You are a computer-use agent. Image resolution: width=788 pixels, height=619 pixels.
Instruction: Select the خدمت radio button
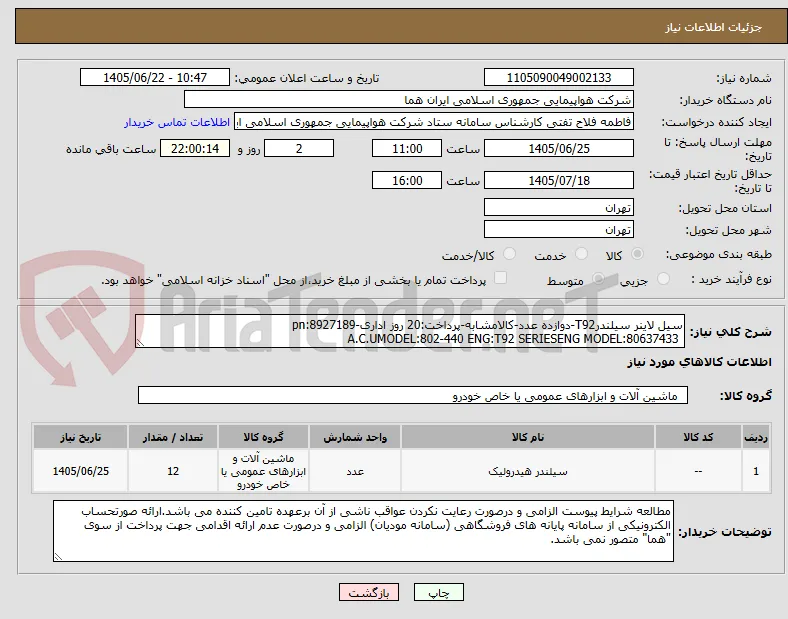point(581,254)
